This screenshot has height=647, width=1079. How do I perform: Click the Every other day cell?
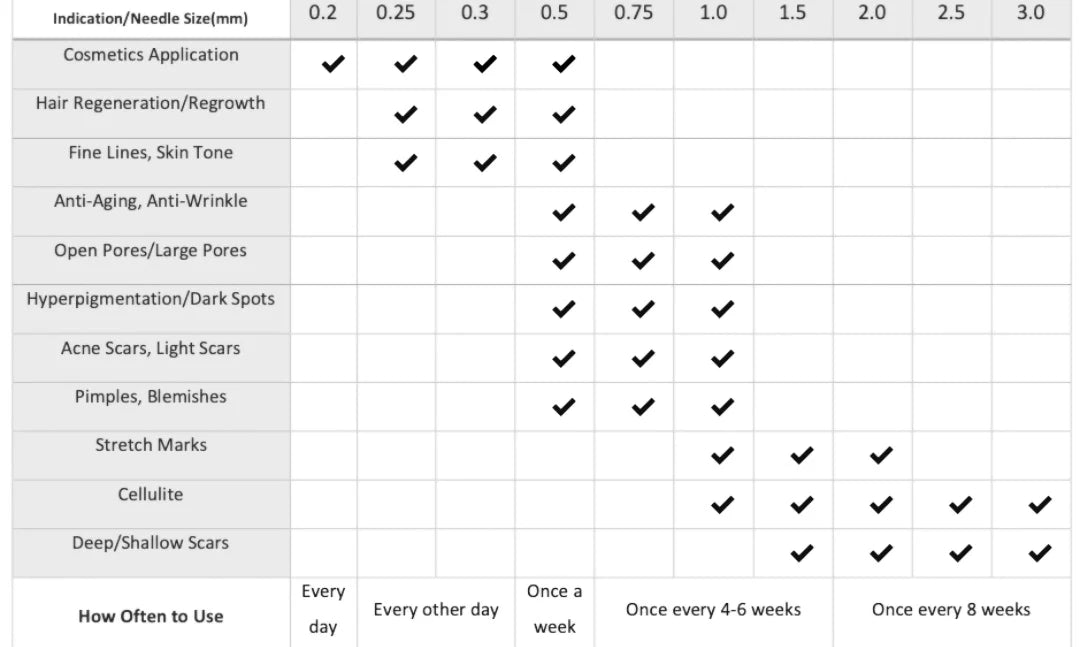tap(436, 609)
